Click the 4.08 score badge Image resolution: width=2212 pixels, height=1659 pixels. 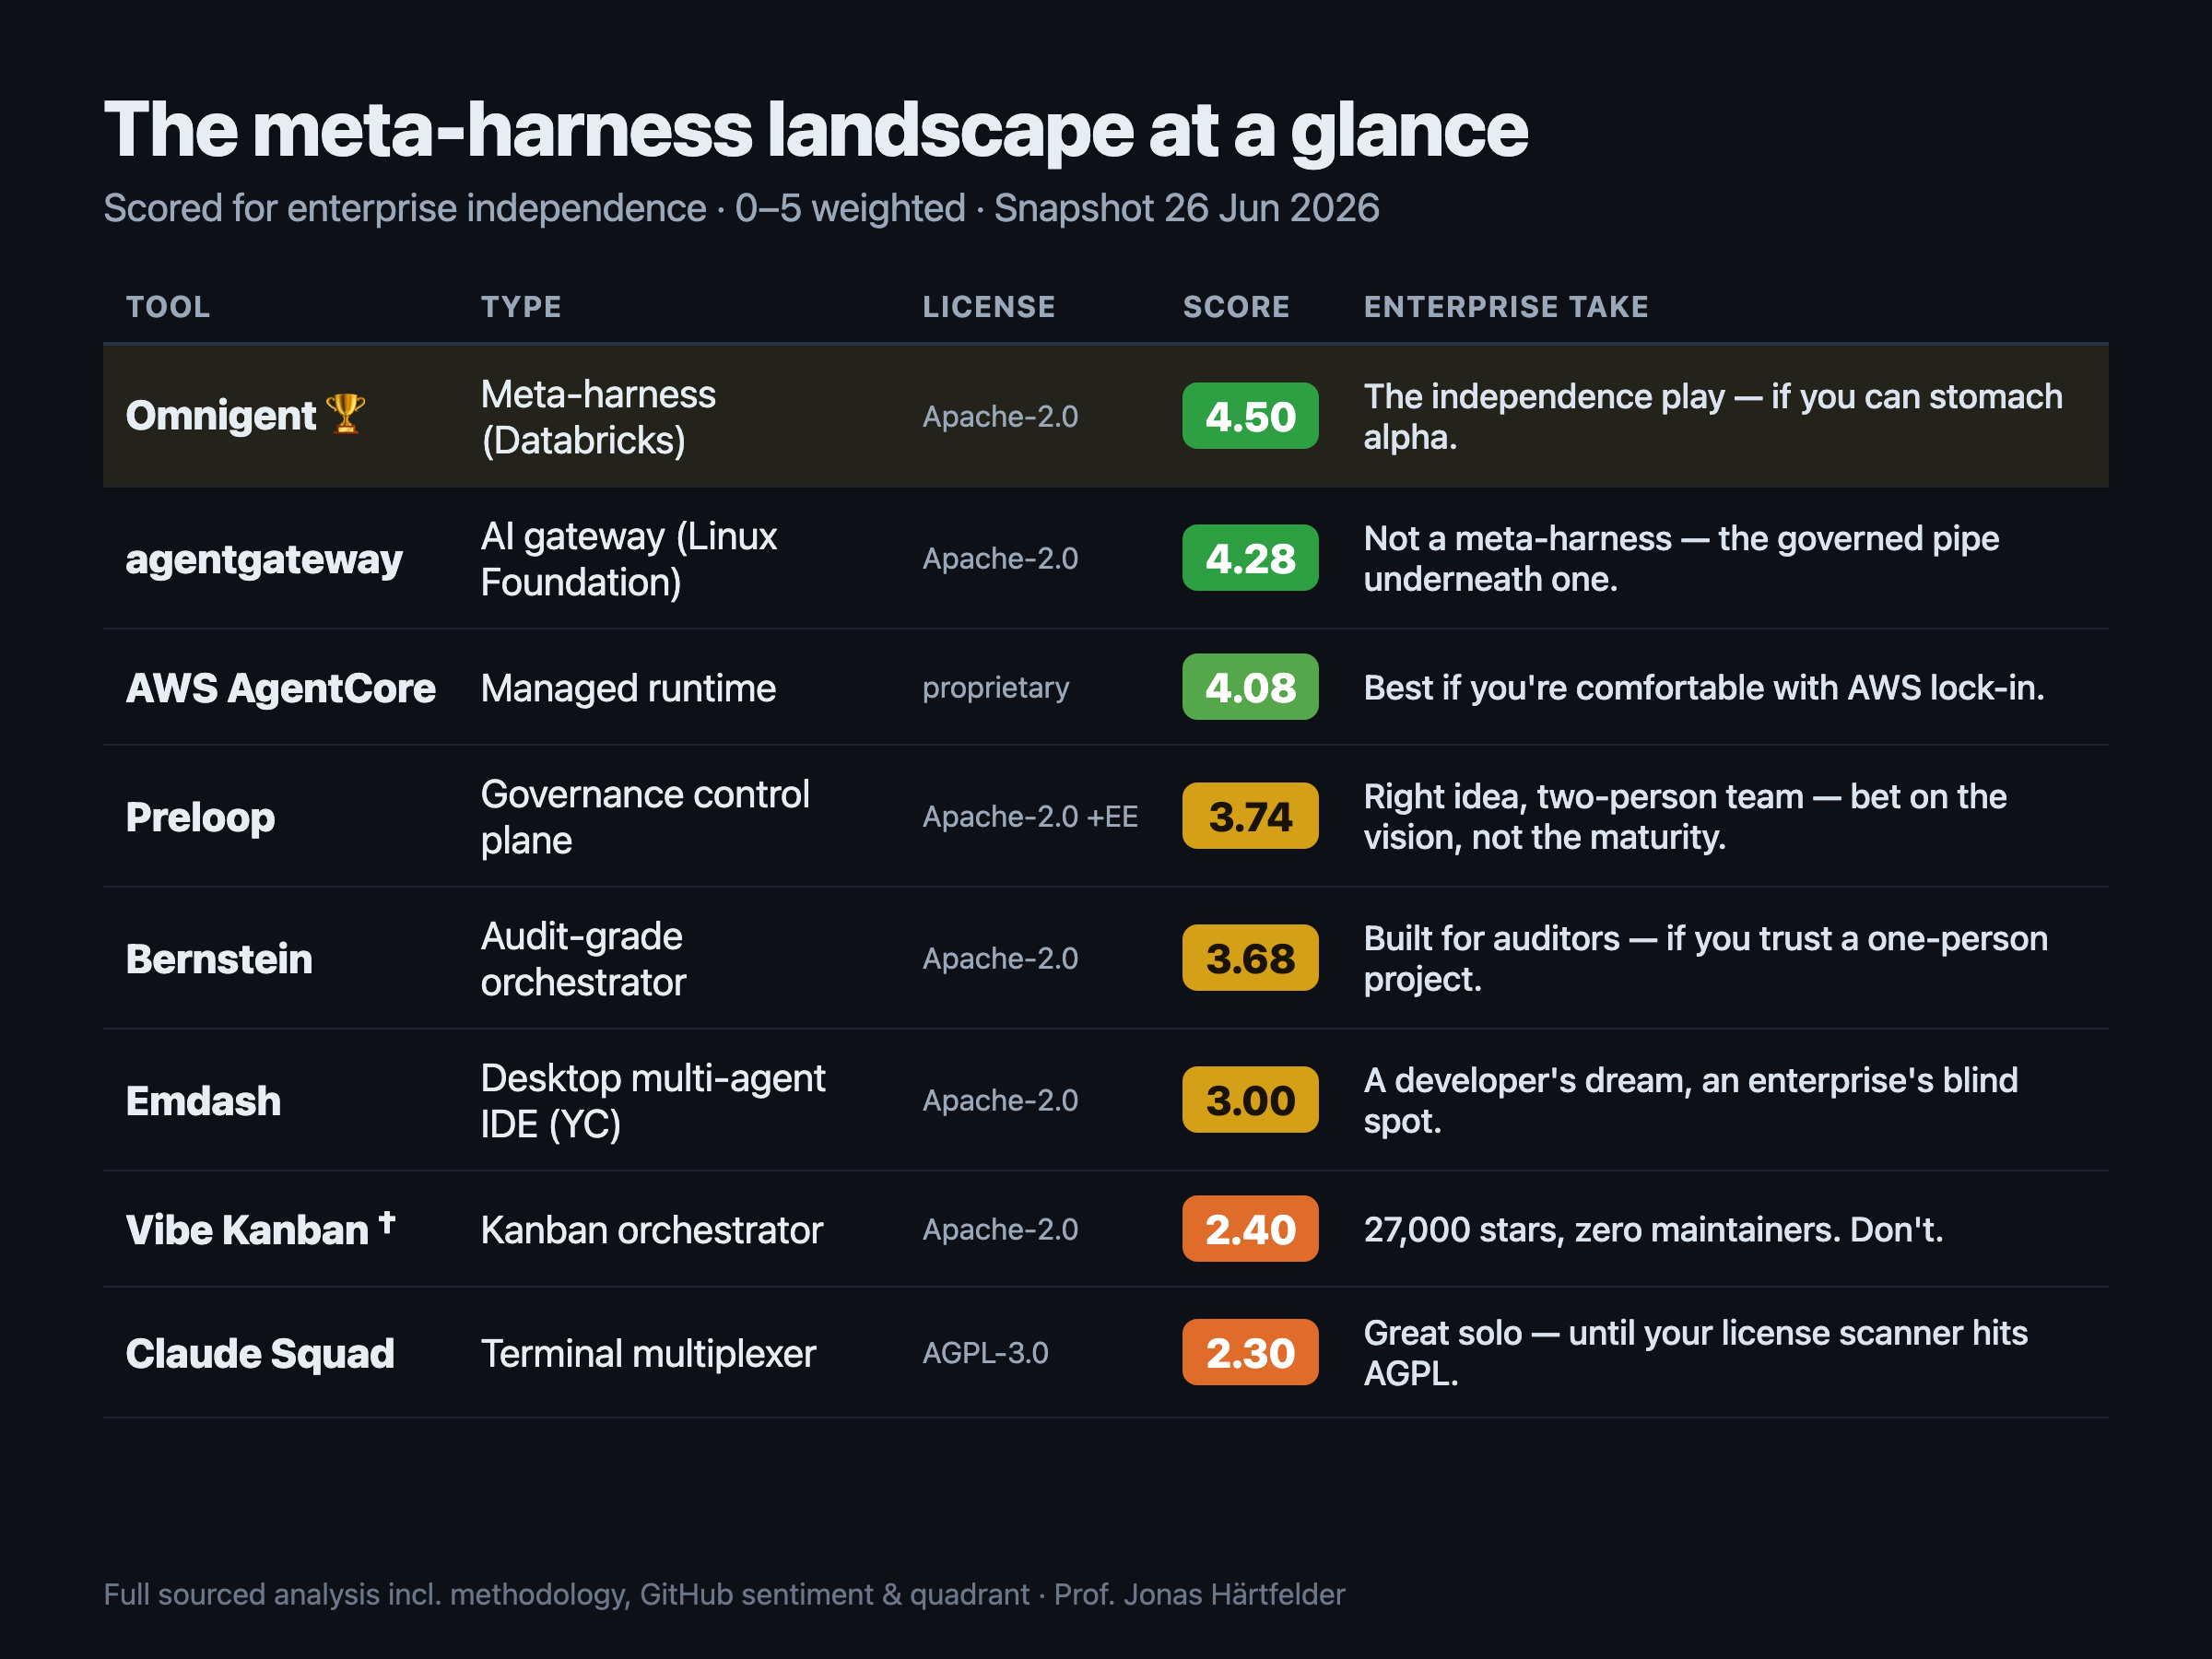point(1250,687)
